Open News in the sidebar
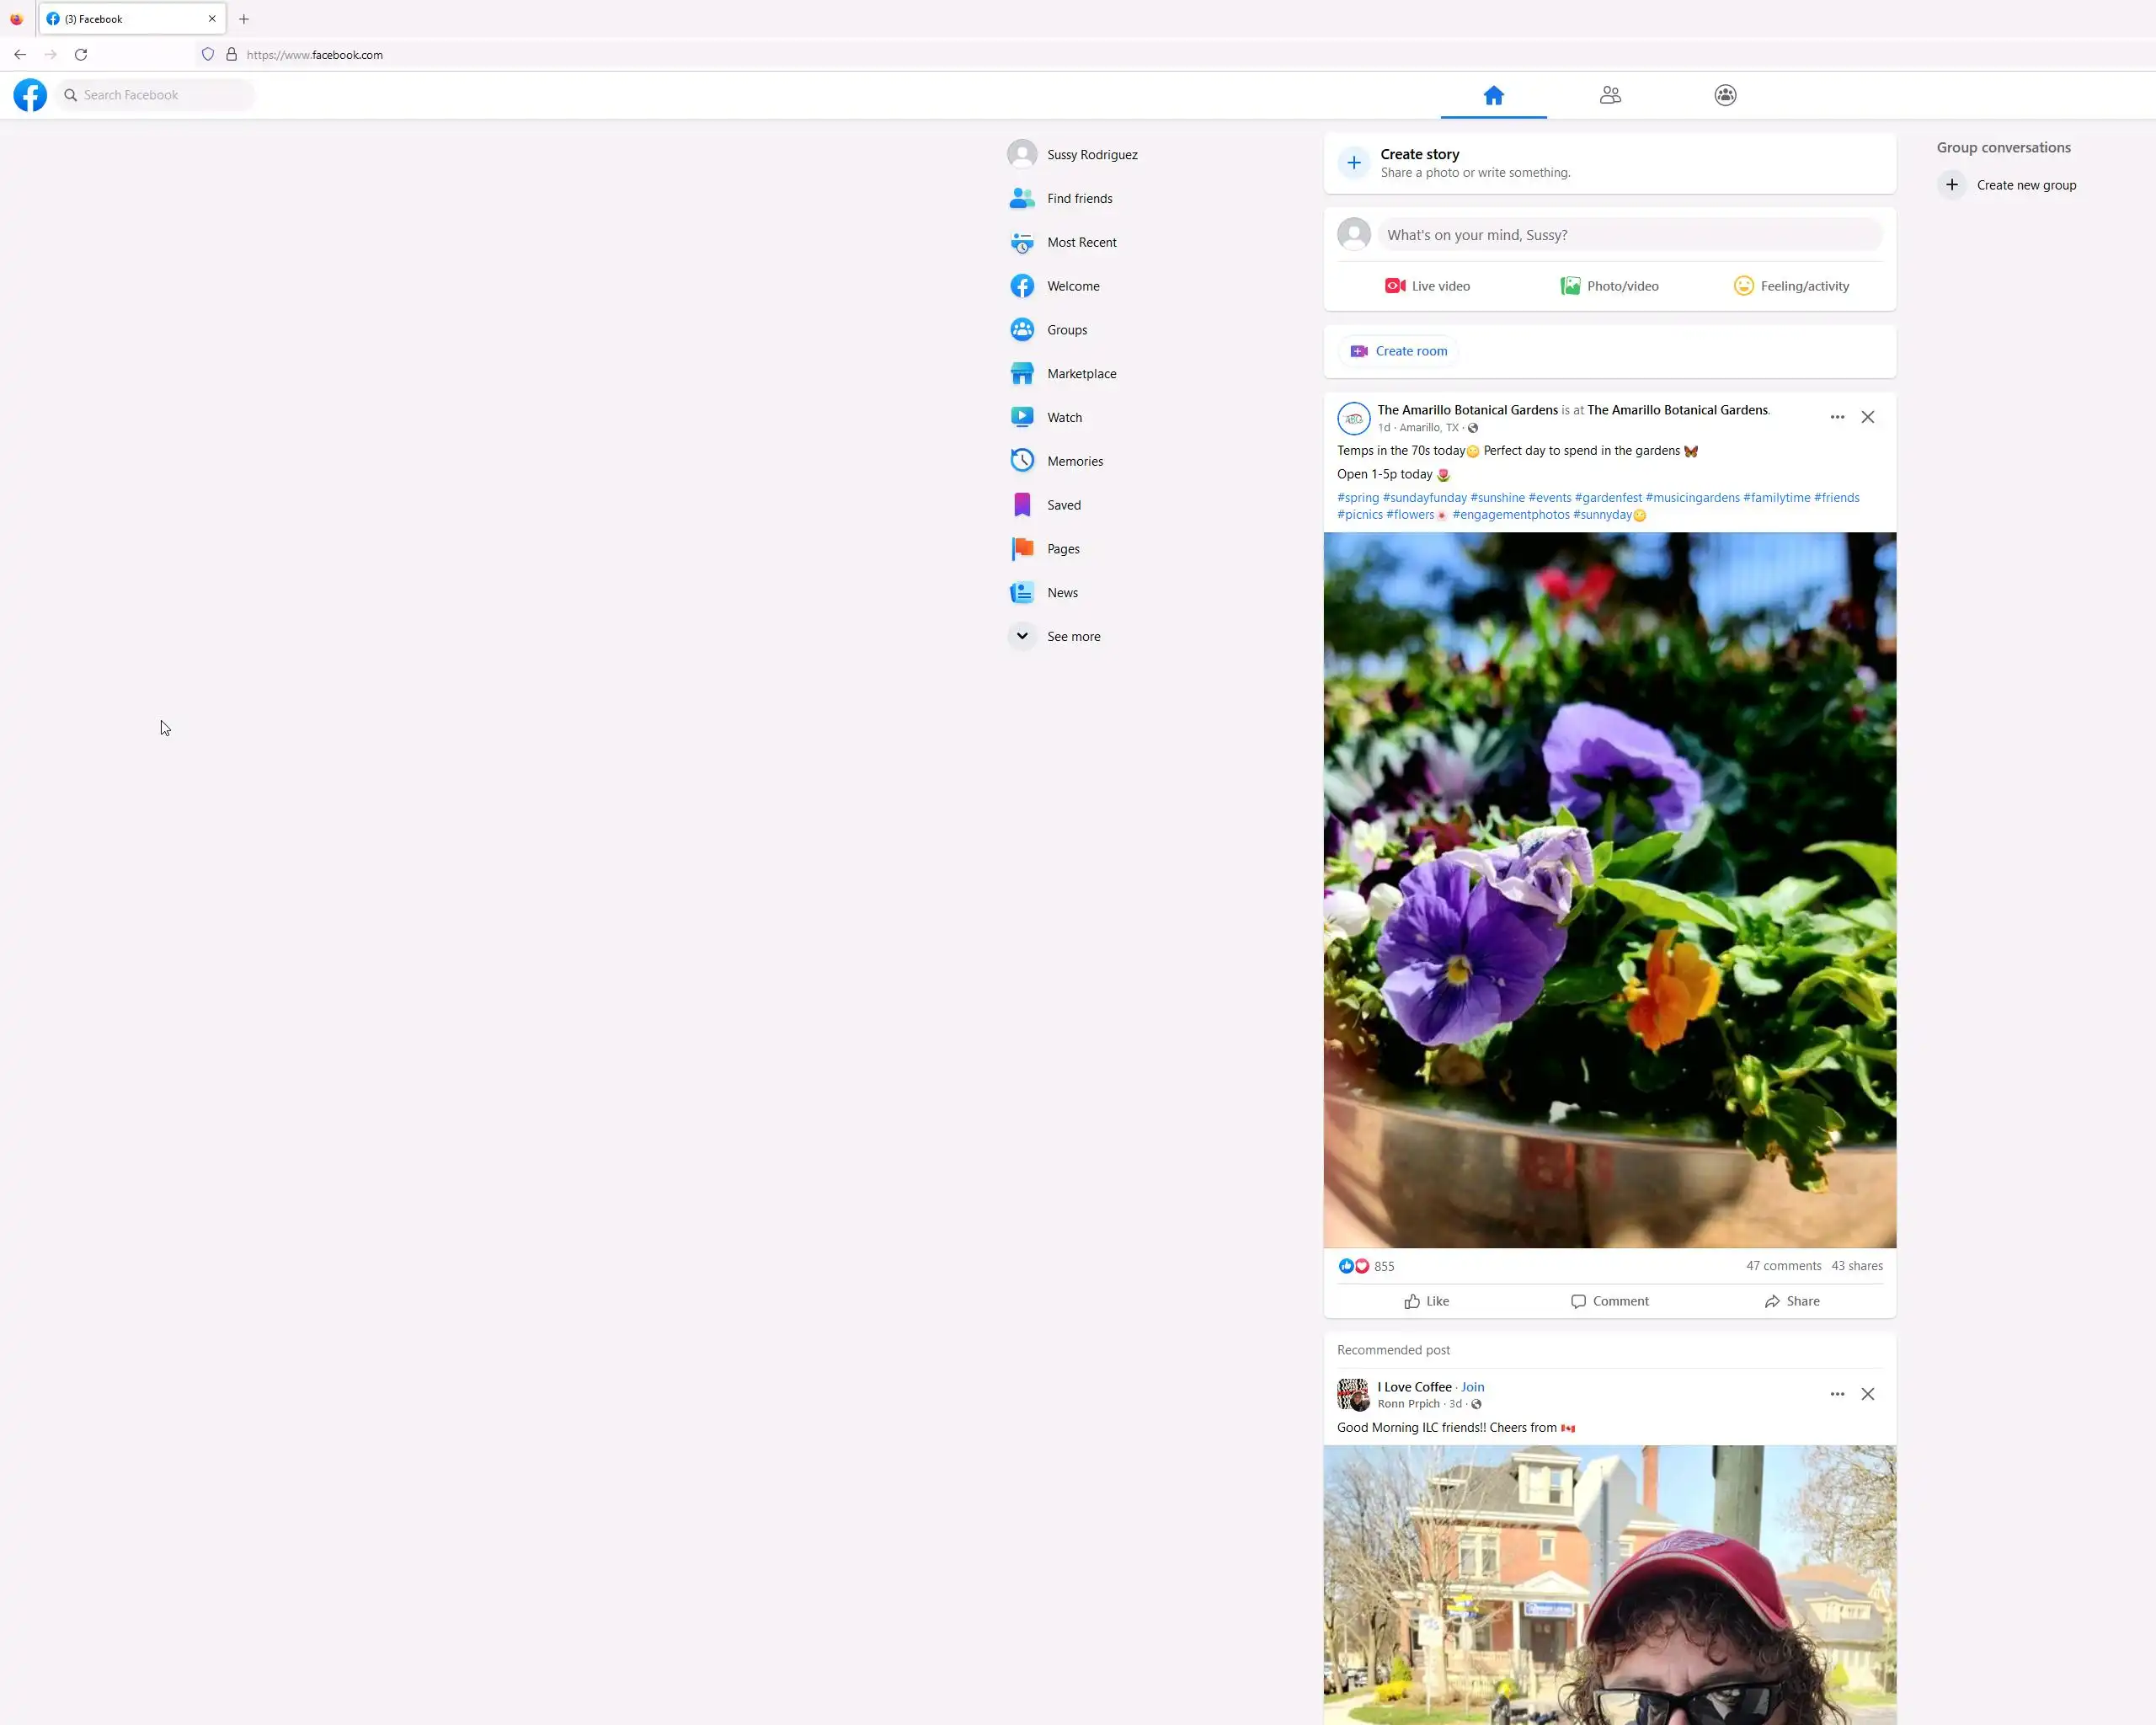Viewport: 2156px width, 1725px height. [1061, 593]
